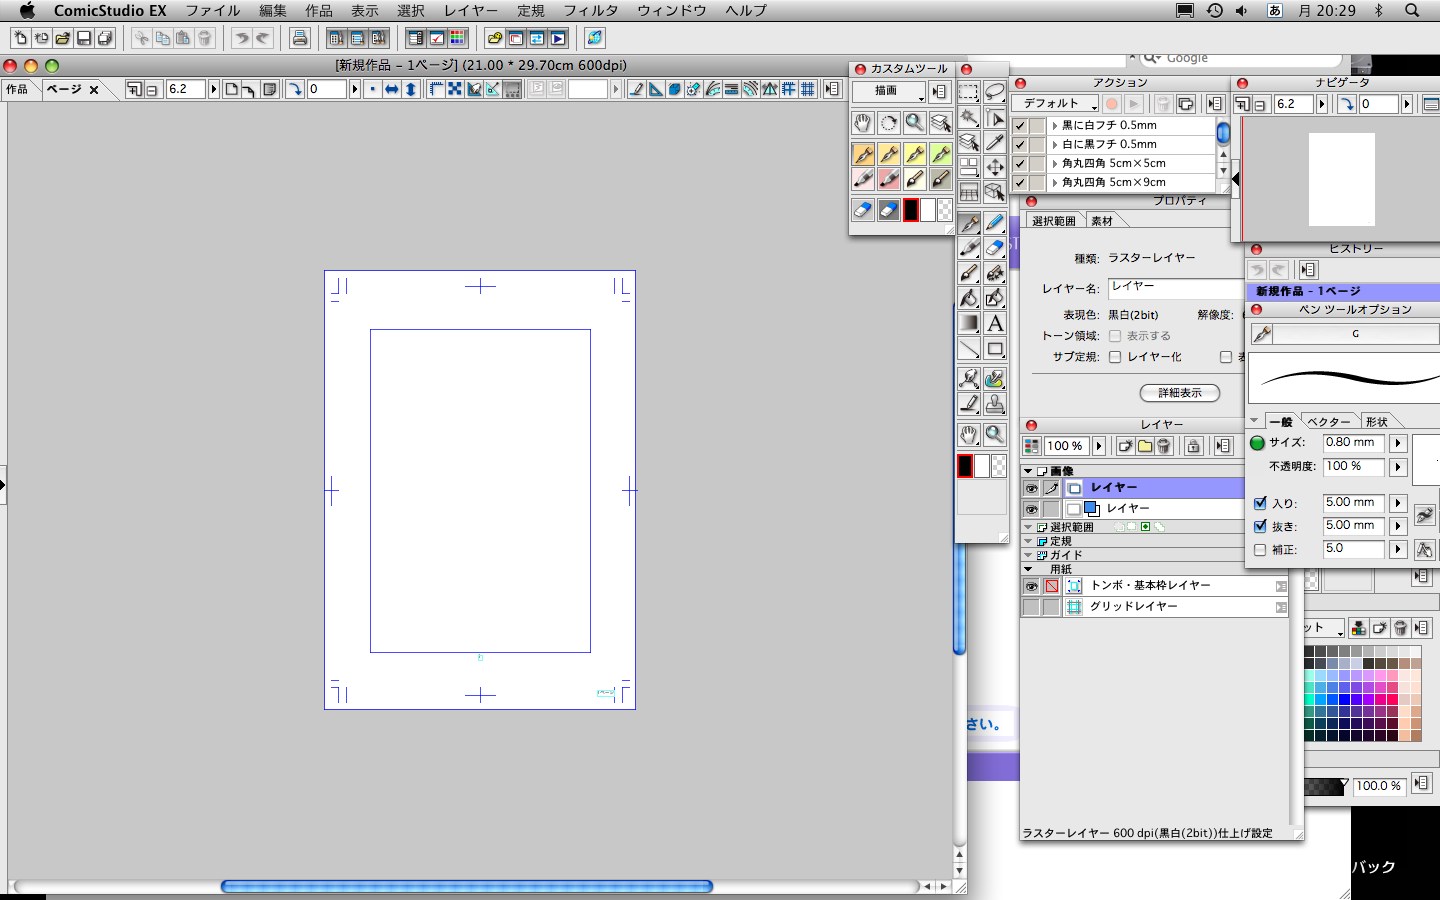Select the Text tool (A) in toolbox

point(994,324)
